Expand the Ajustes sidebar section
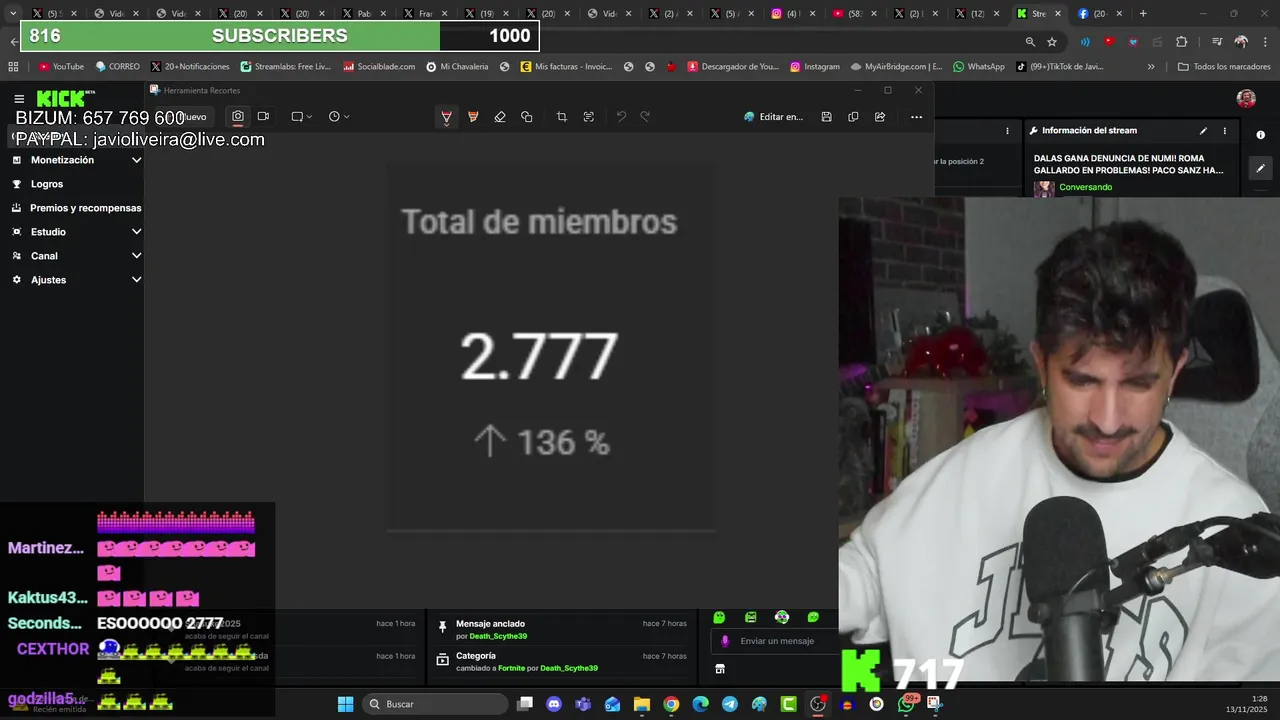1280x720 pixels. click(x=76, y=280)
